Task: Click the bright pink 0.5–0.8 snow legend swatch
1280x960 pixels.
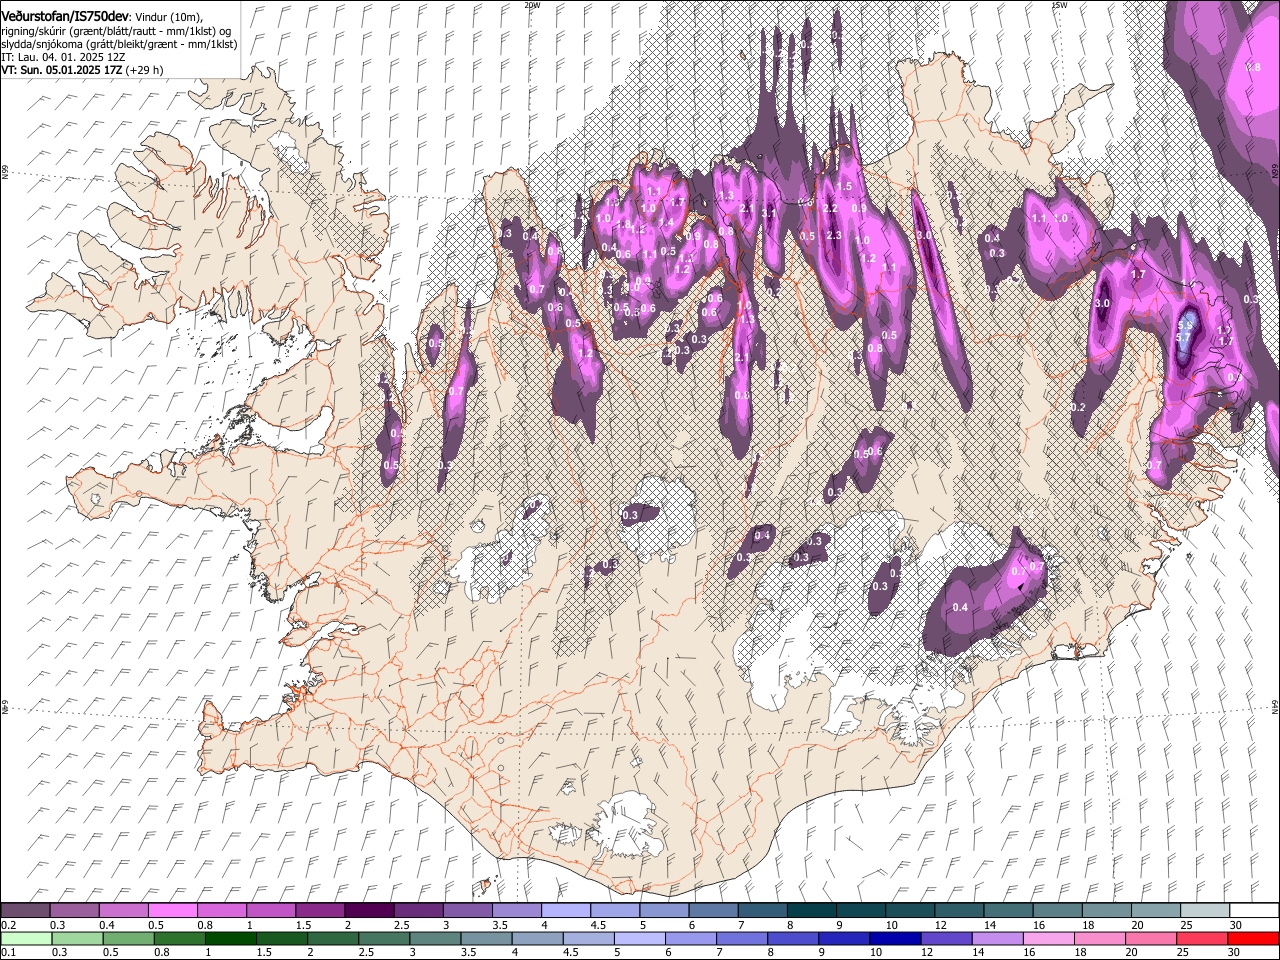Action: pyautogui.click(x=172, y=911)
